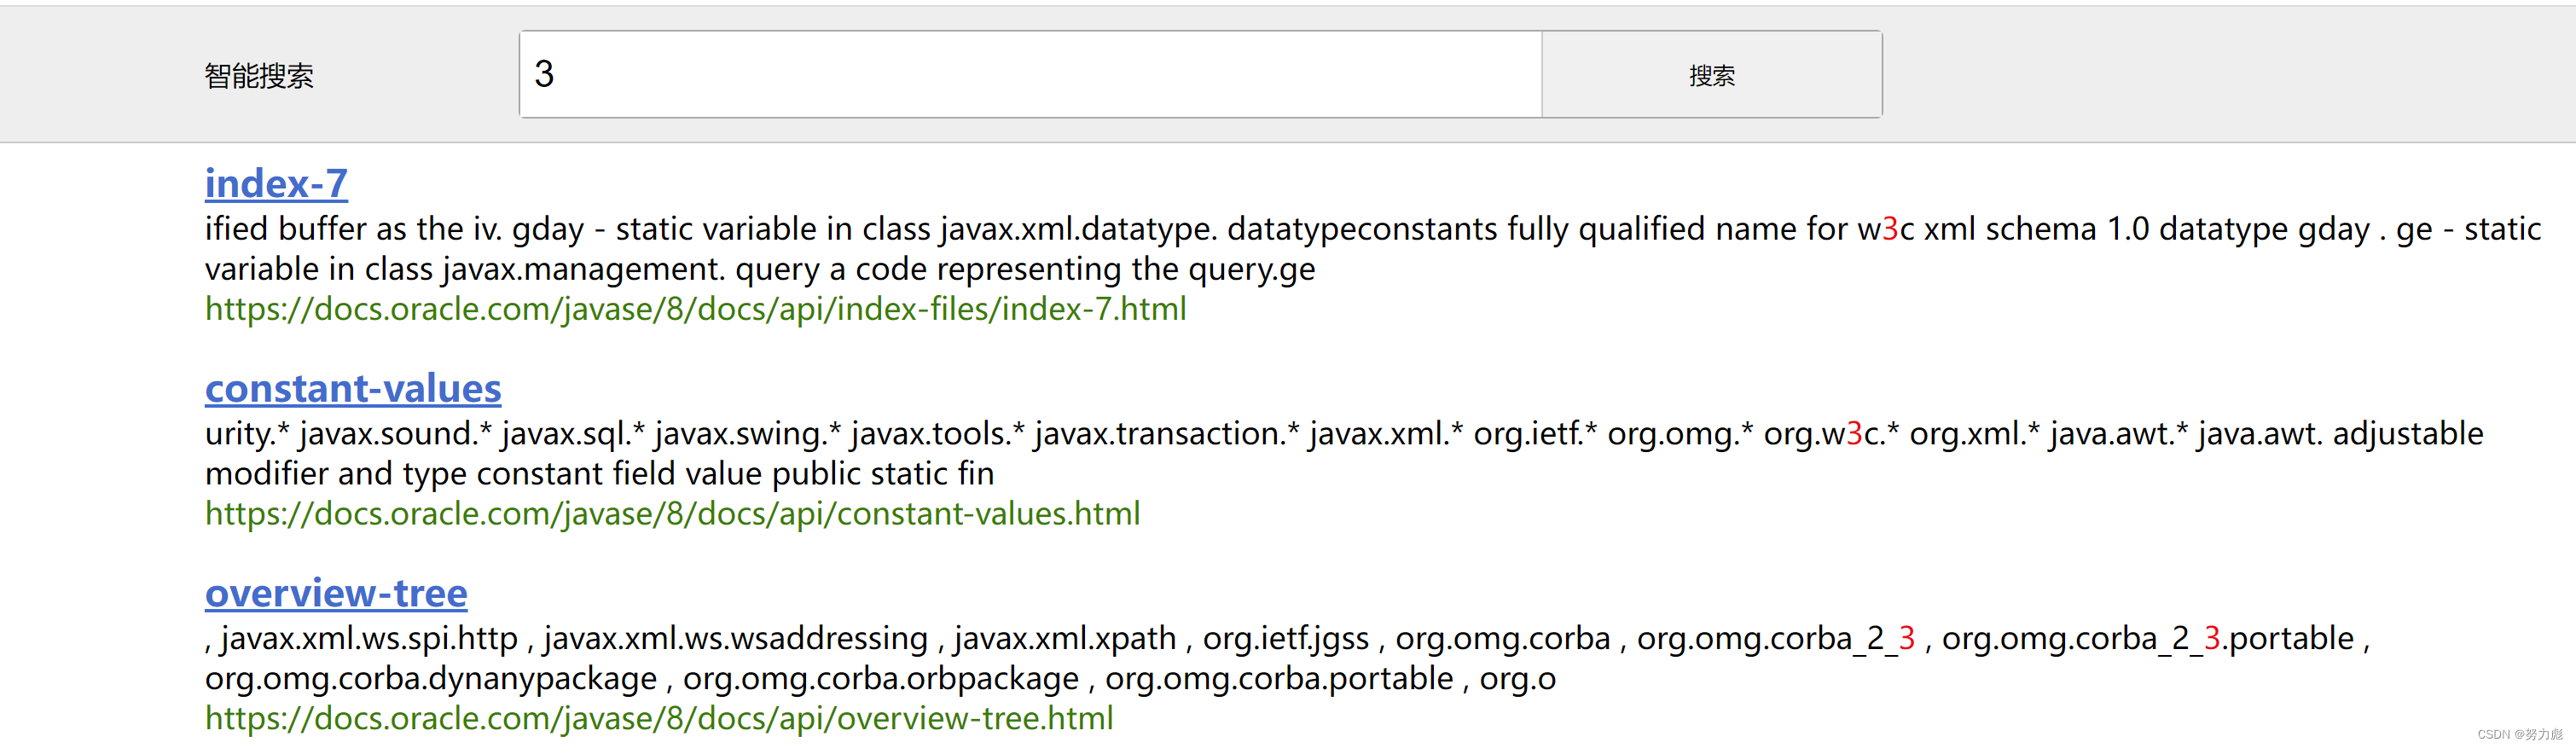
Task: Click the overview-tree.html URL text
Action: click(x=659, y=718)
